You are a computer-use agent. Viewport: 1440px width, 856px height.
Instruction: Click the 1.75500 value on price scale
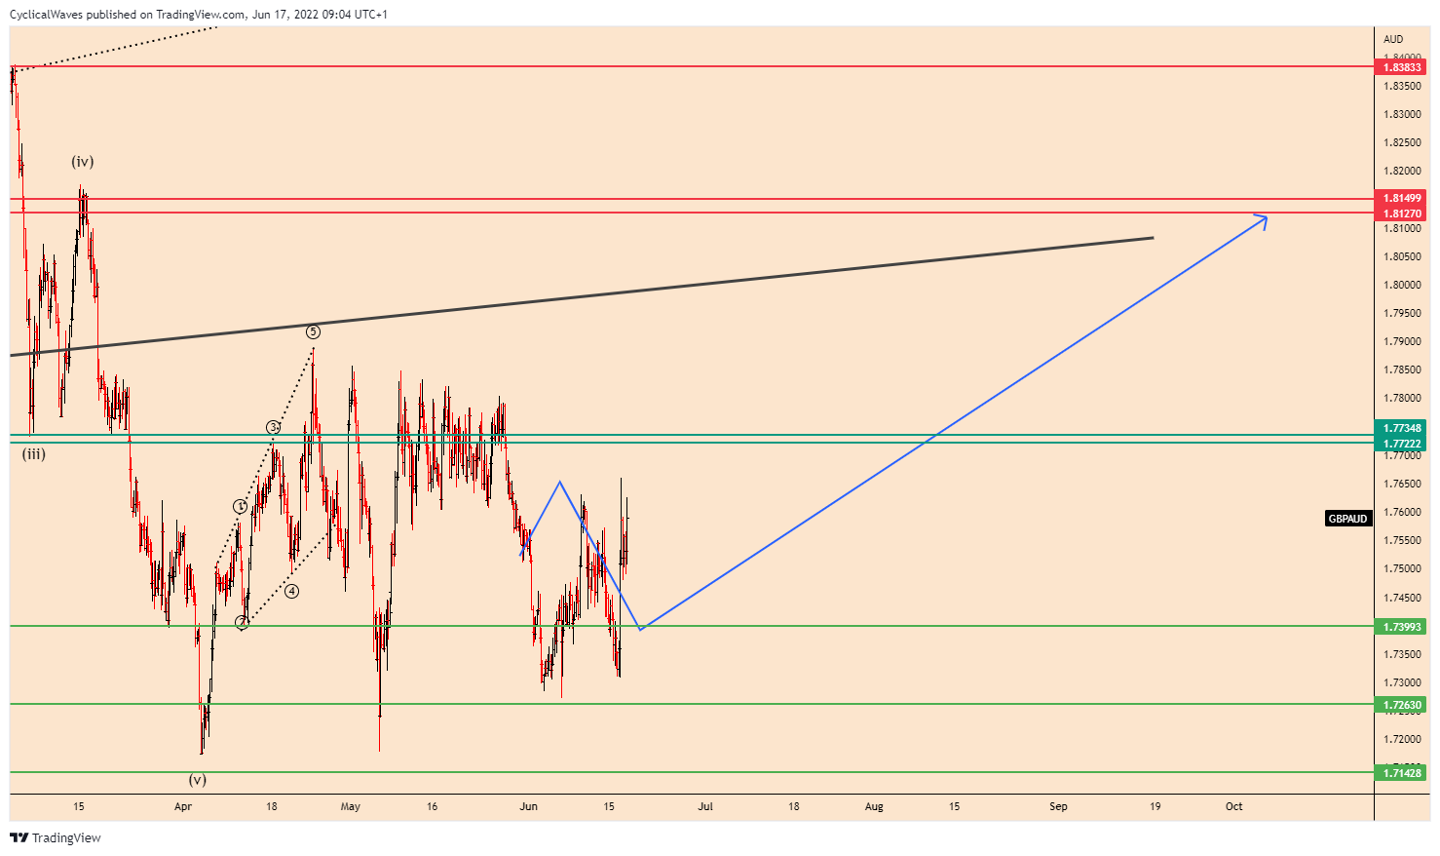pos(1402,540)
